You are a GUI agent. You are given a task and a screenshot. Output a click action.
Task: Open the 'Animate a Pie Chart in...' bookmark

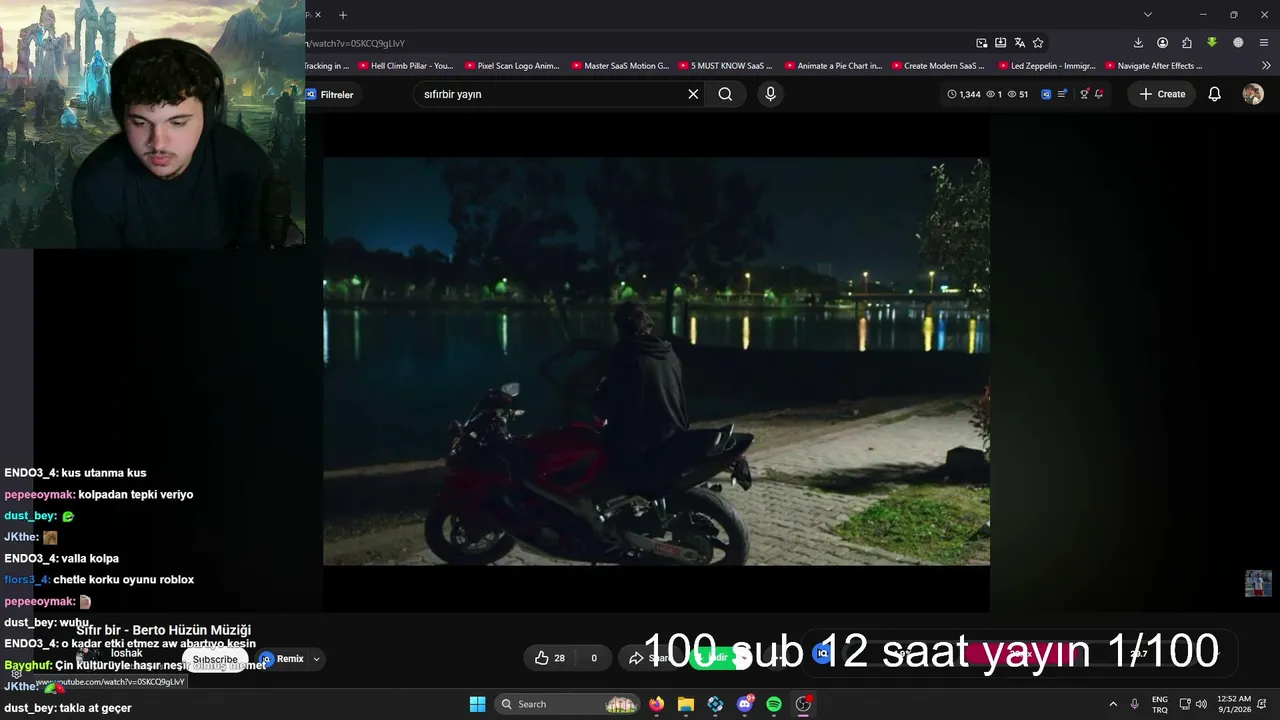[833, 66]
